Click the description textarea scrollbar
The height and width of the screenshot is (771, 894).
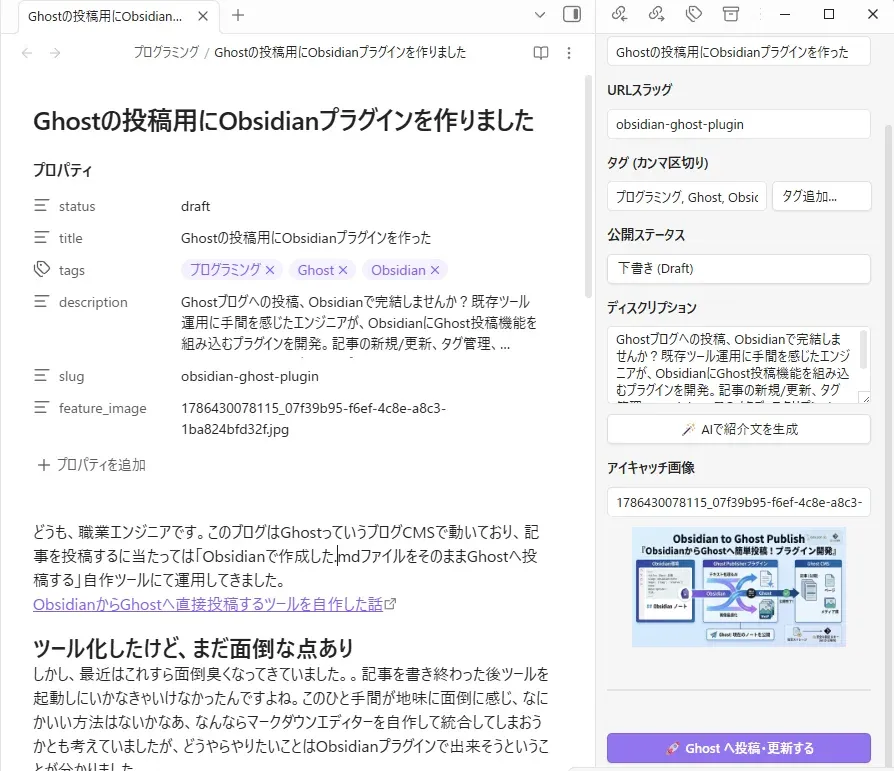(x=863, y=349)
